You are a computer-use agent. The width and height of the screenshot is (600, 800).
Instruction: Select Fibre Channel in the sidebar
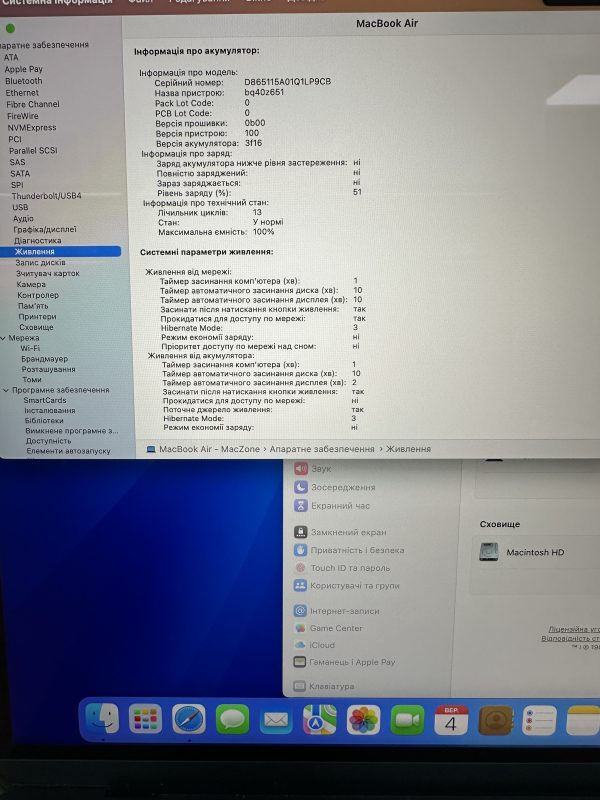point(33,104)
